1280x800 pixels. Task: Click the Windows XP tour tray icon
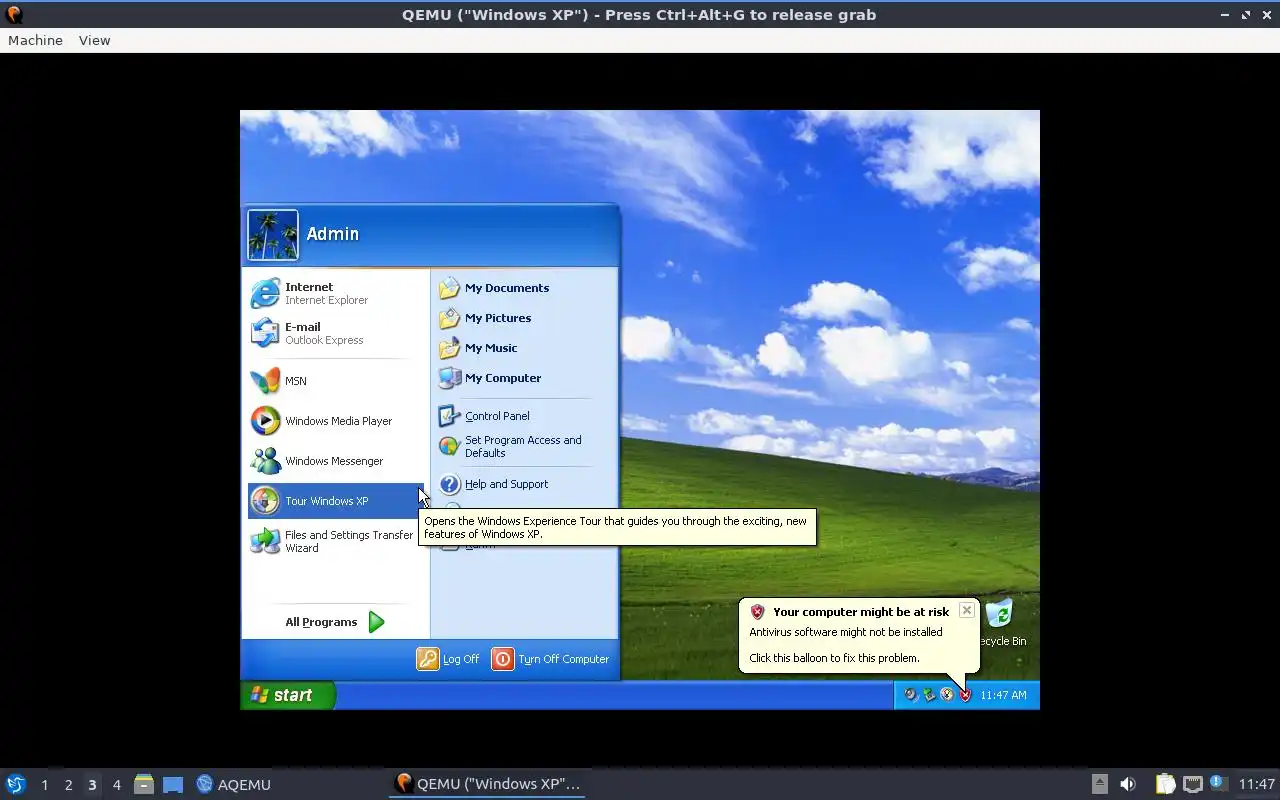[947, 695]
